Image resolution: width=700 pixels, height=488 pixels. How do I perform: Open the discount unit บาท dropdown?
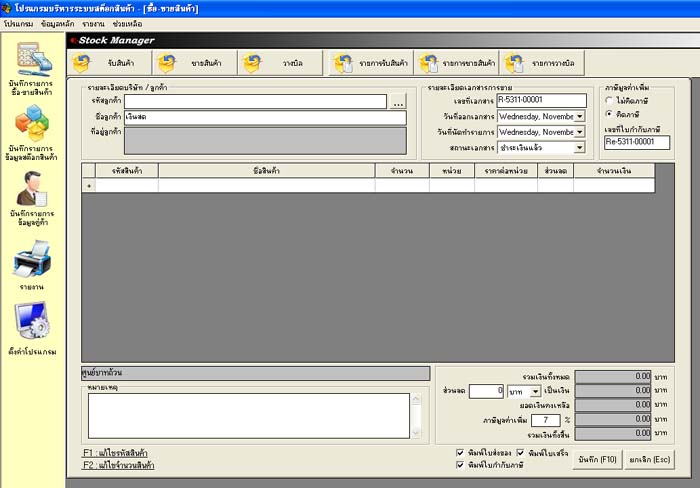click(534, 391)
